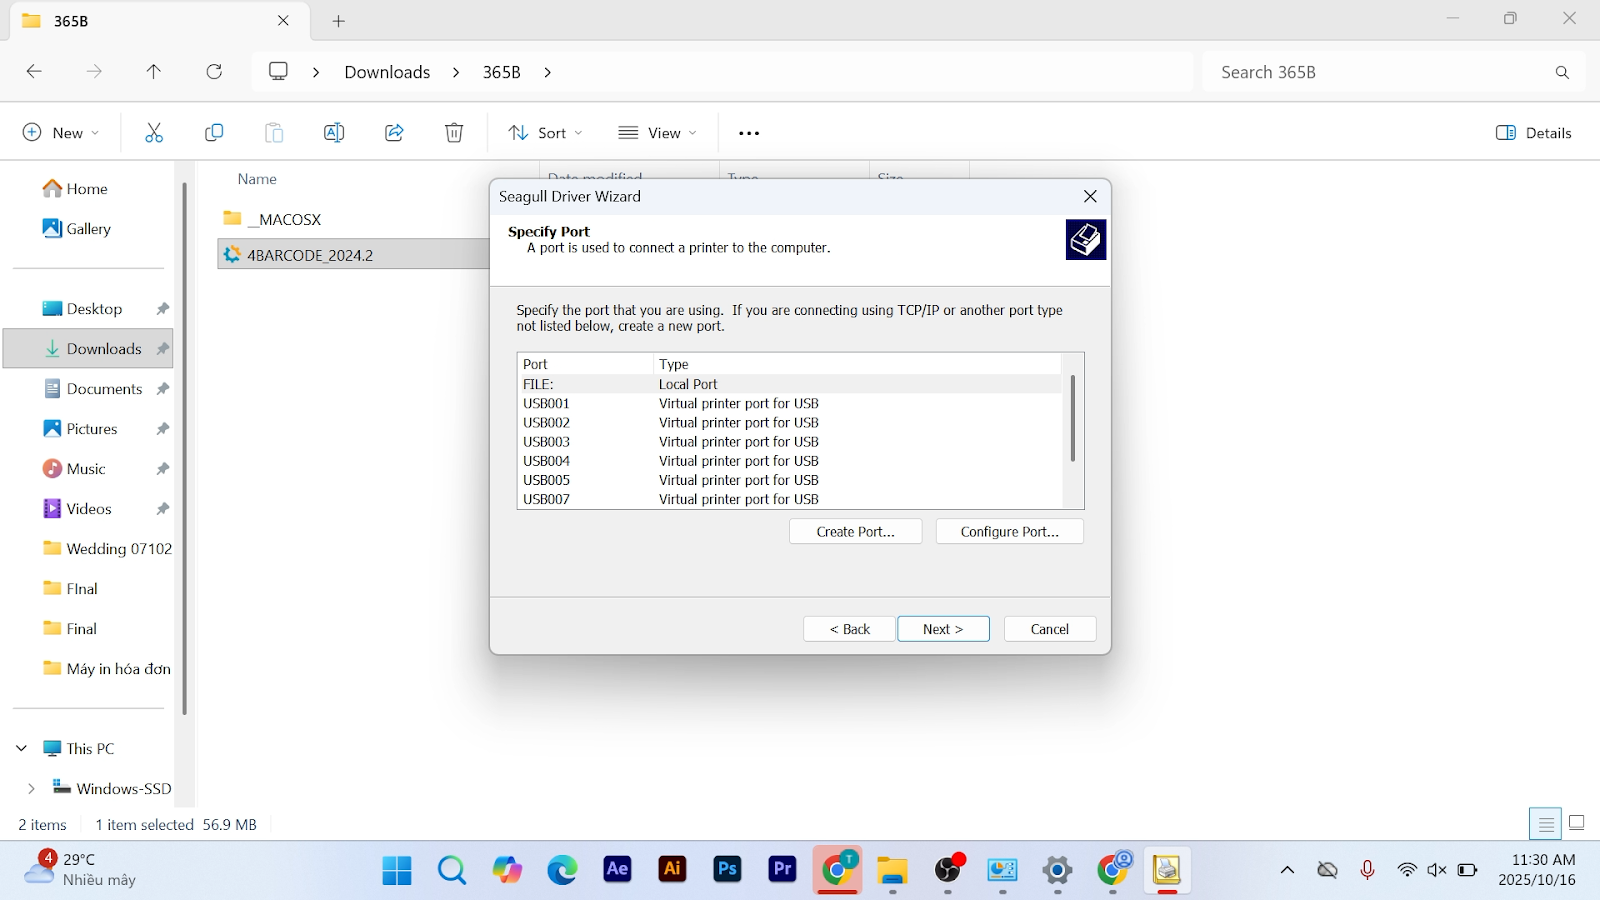Click the Create Port... button
The height and width of the screenshot is (900, 1600).
click(x=856, y=532)
